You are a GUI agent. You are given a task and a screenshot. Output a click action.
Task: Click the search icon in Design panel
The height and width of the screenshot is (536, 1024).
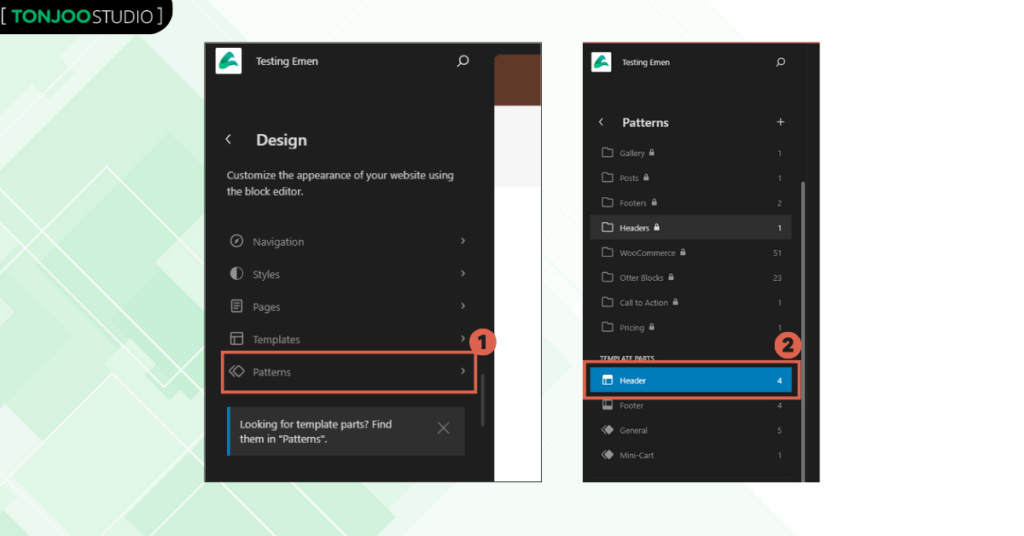462,61
